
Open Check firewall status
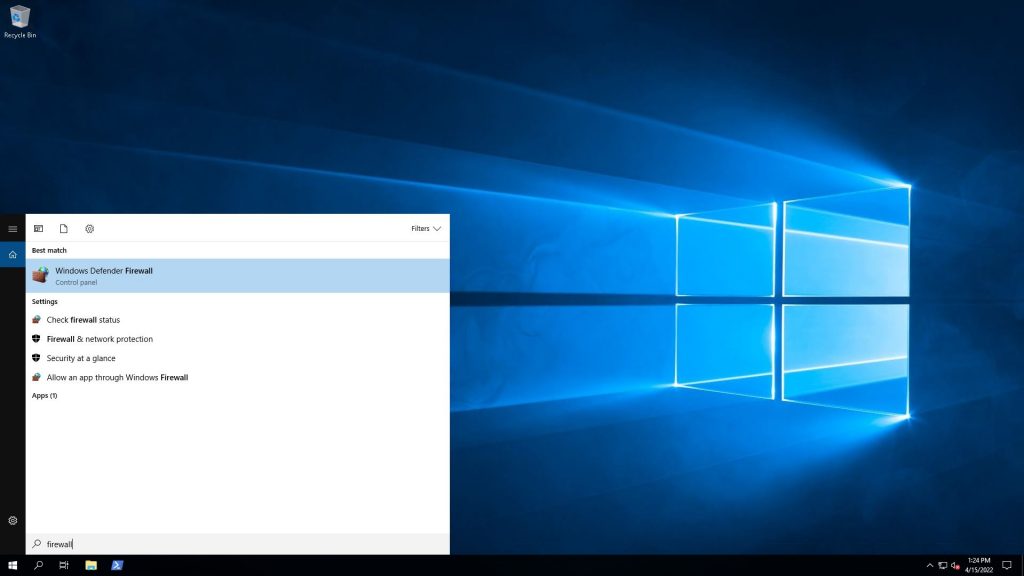click(x=84, y=319)
